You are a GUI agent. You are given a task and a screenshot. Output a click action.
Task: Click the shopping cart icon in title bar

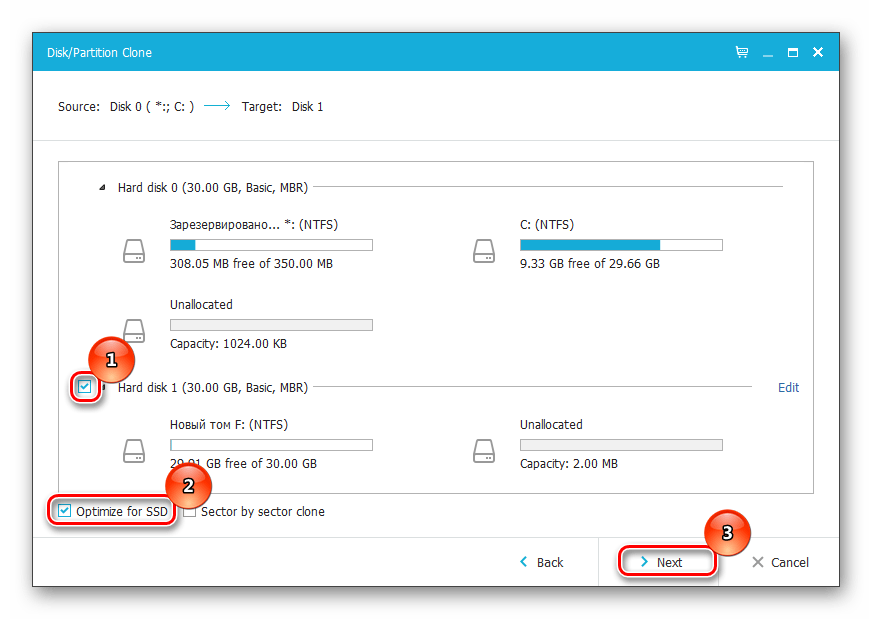[x=742, y=52]
